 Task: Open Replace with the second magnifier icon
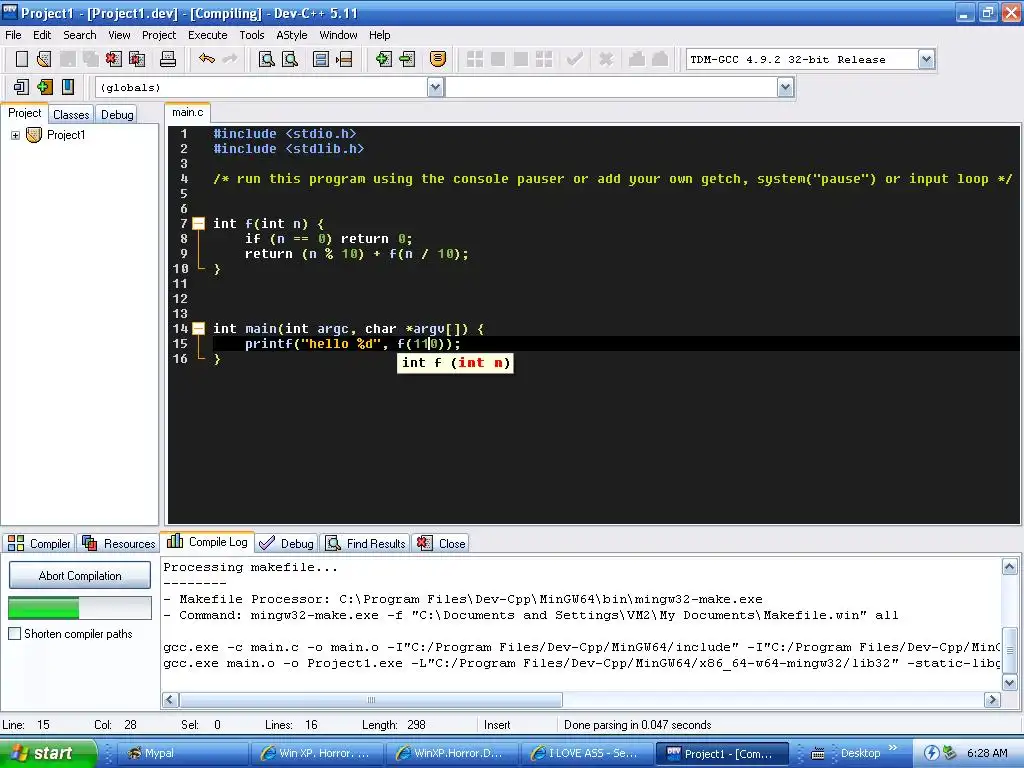click(x=290, y=59)
